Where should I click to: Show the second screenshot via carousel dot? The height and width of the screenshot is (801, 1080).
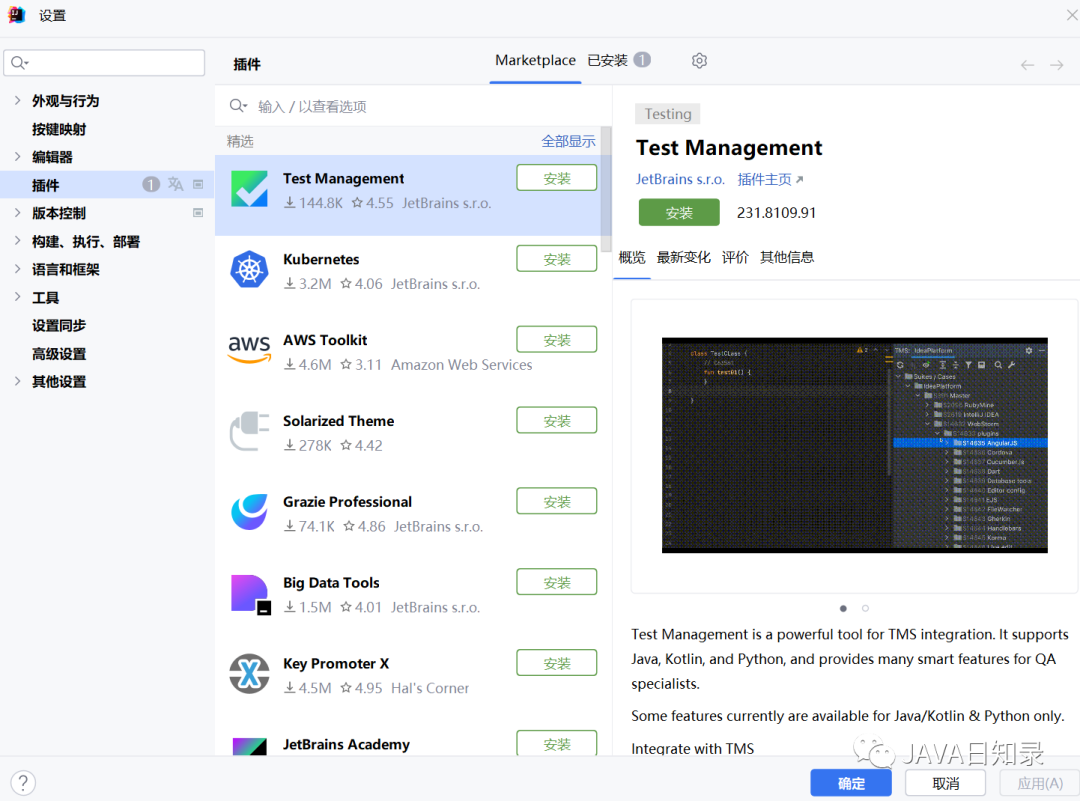[865, 608]
